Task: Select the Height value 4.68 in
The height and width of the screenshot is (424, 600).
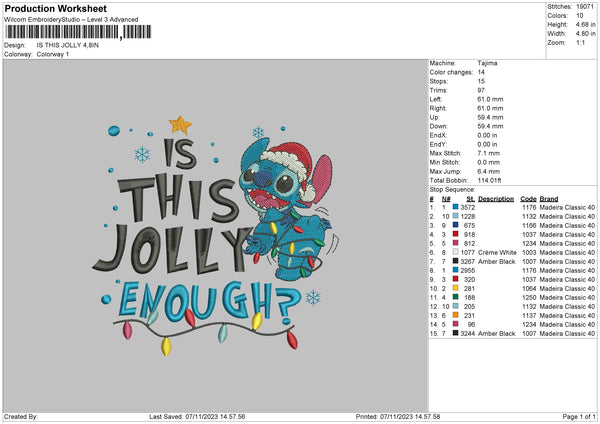Action: (586, 24)
